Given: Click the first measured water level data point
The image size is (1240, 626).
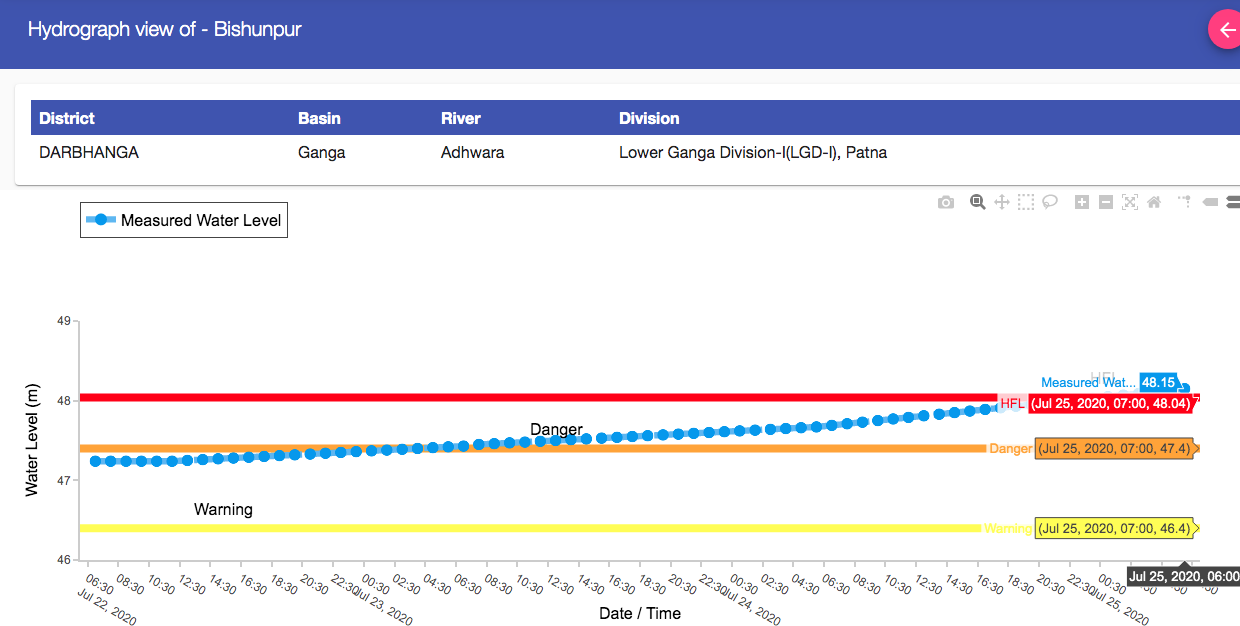Looking at the screenshot, I should click(95, 461).
